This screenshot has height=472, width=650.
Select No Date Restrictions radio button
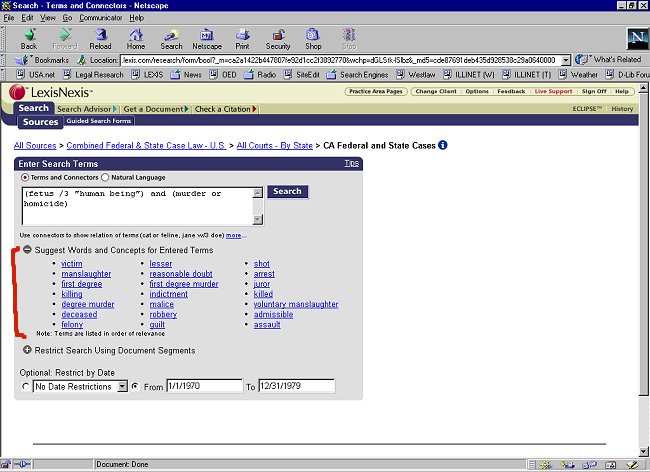pos(26,386)
